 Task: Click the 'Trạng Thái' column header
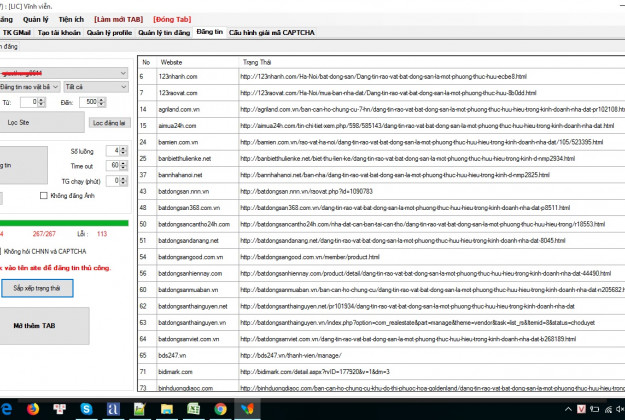coord(432,62)
